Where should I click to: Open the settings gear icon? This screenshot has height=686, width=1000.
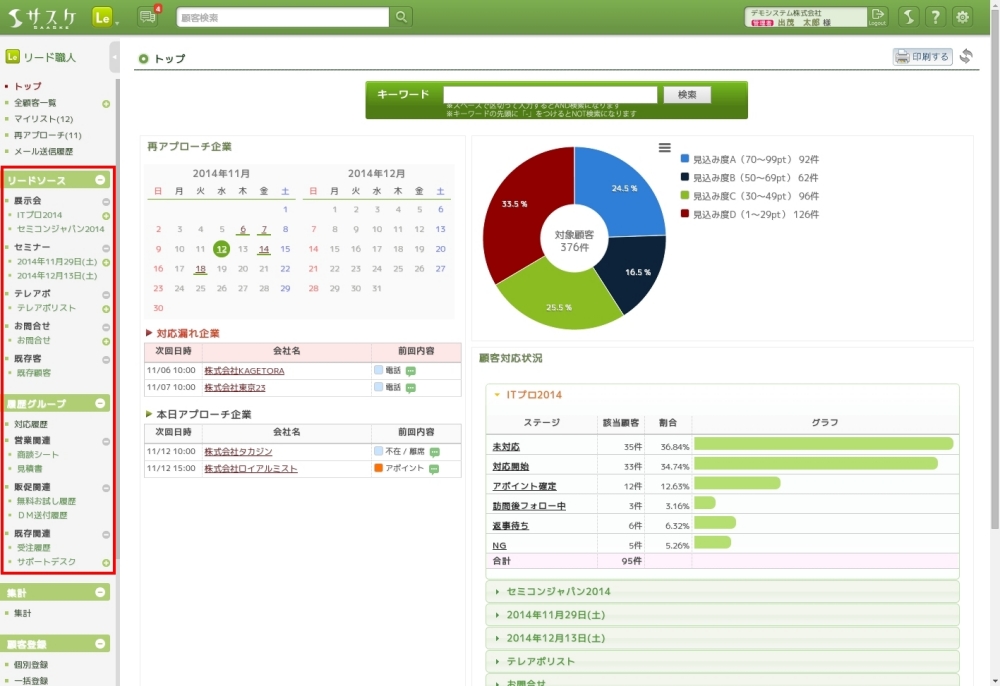[x=962, y=17]
